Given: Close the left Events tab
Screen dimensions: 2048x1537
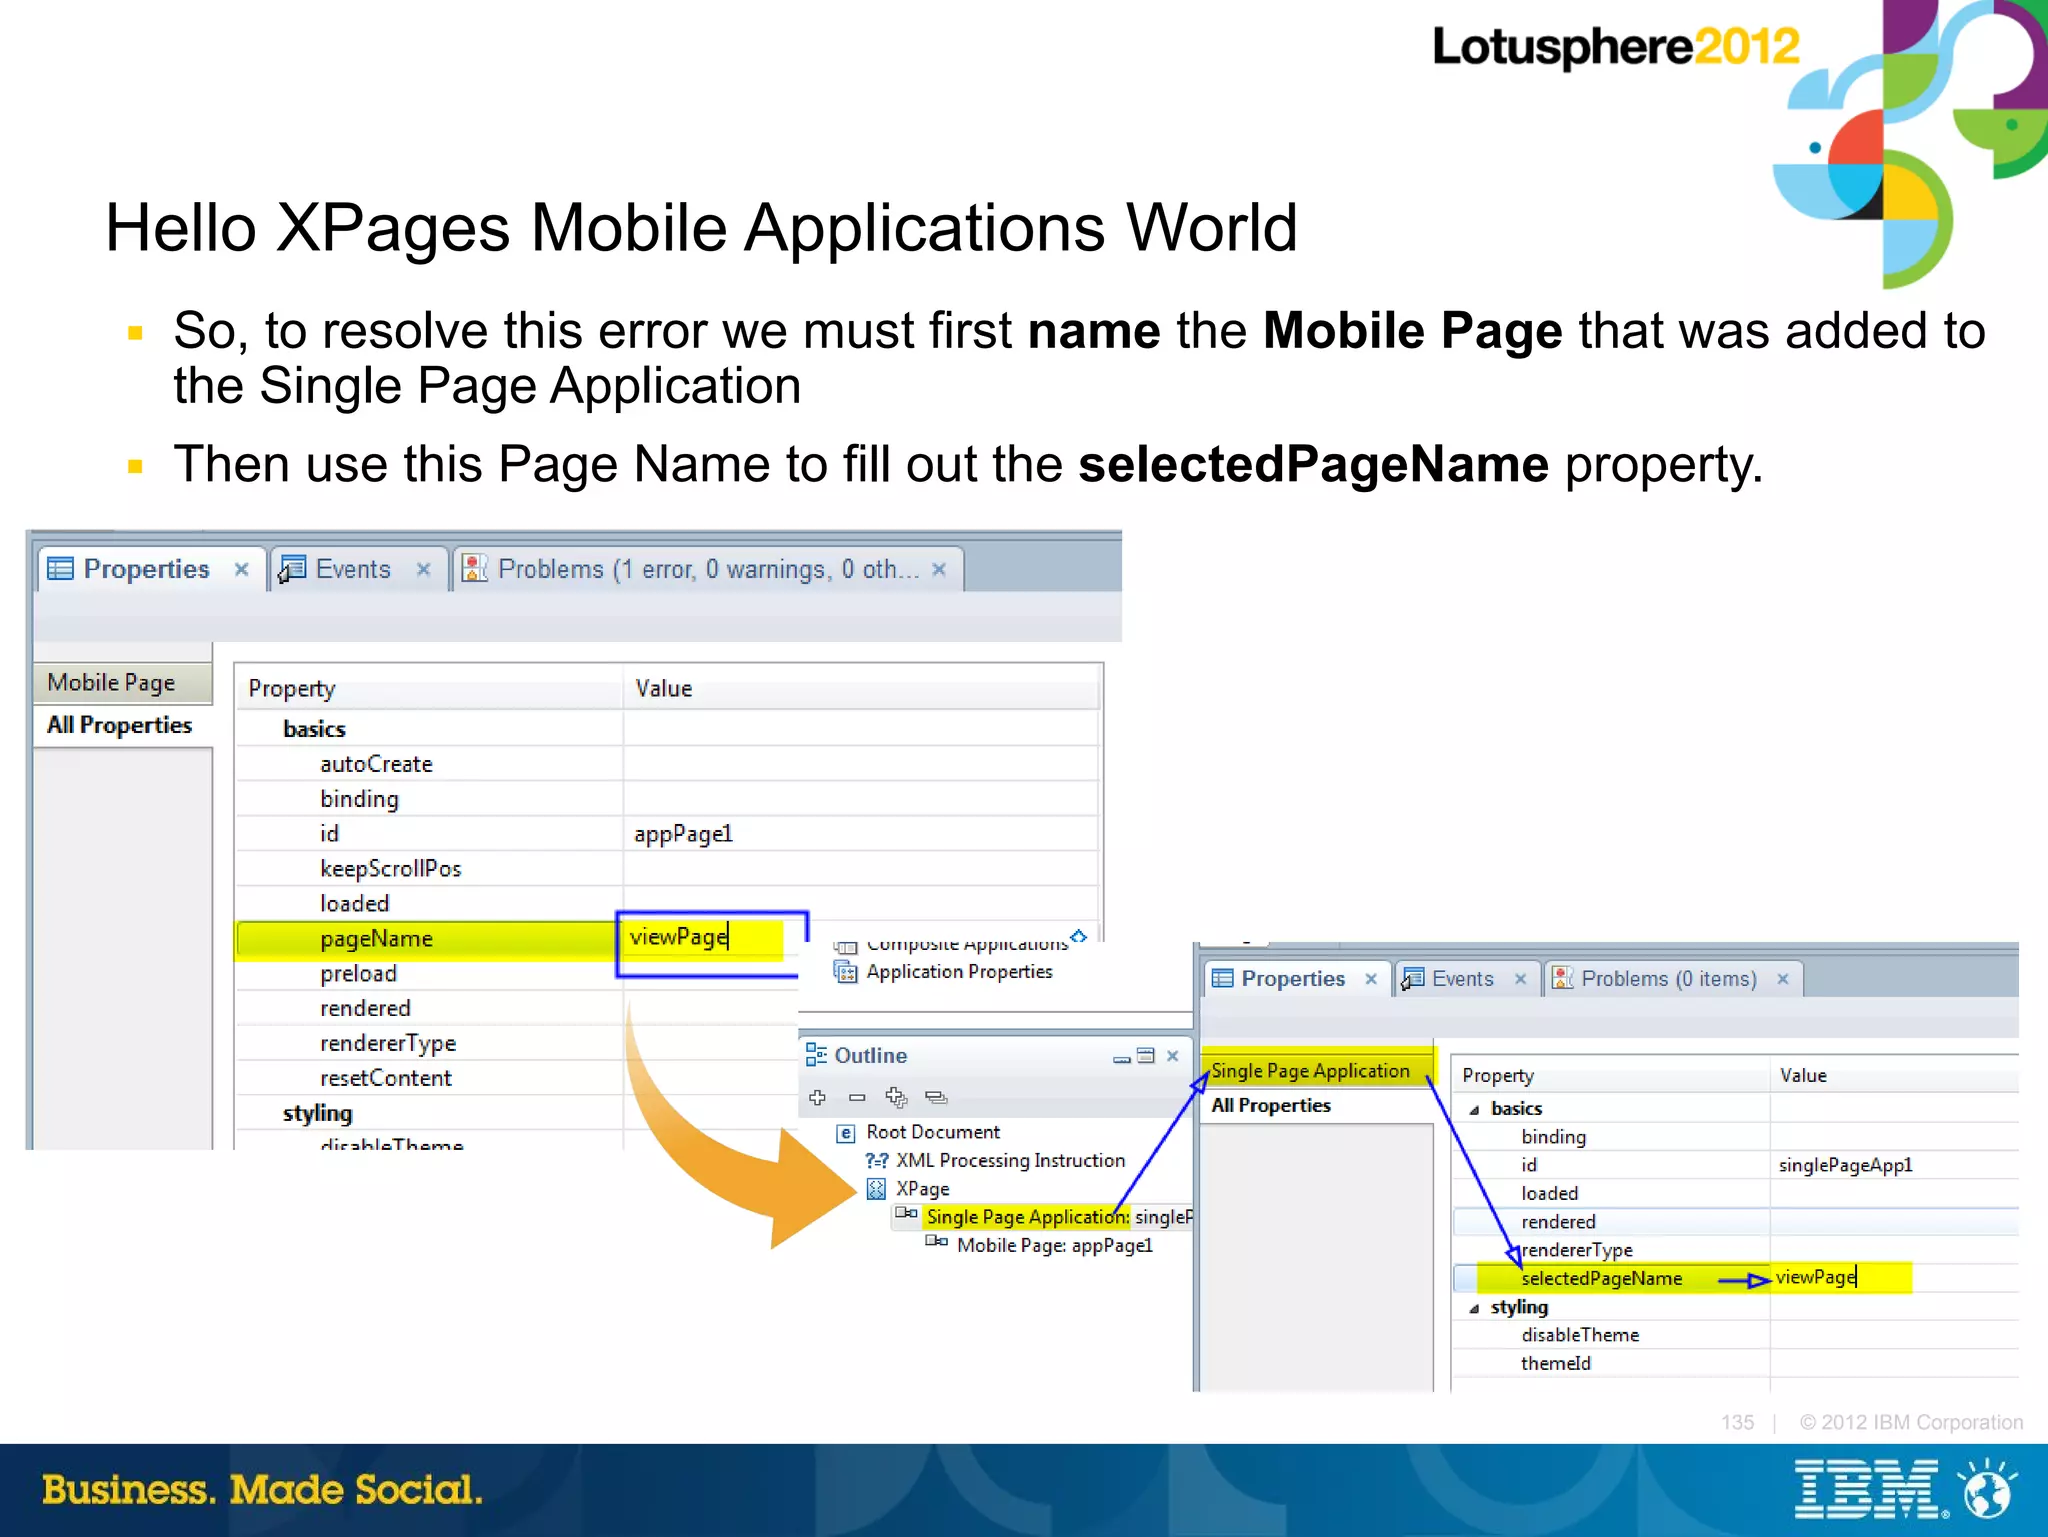Looking at the screenshot, I should 423,569.
